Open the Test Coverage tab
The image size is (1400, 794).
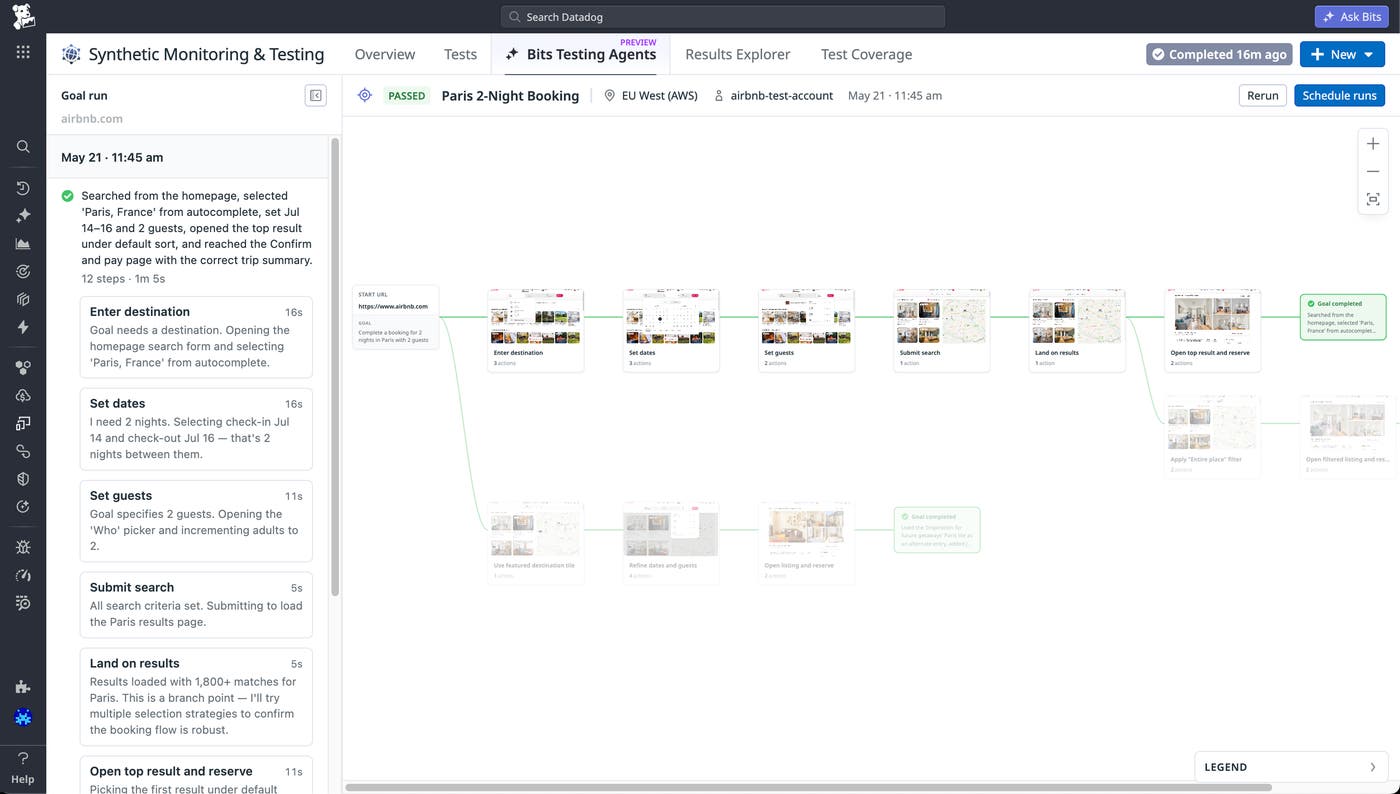pyautogui.click(x=866, y=54)
